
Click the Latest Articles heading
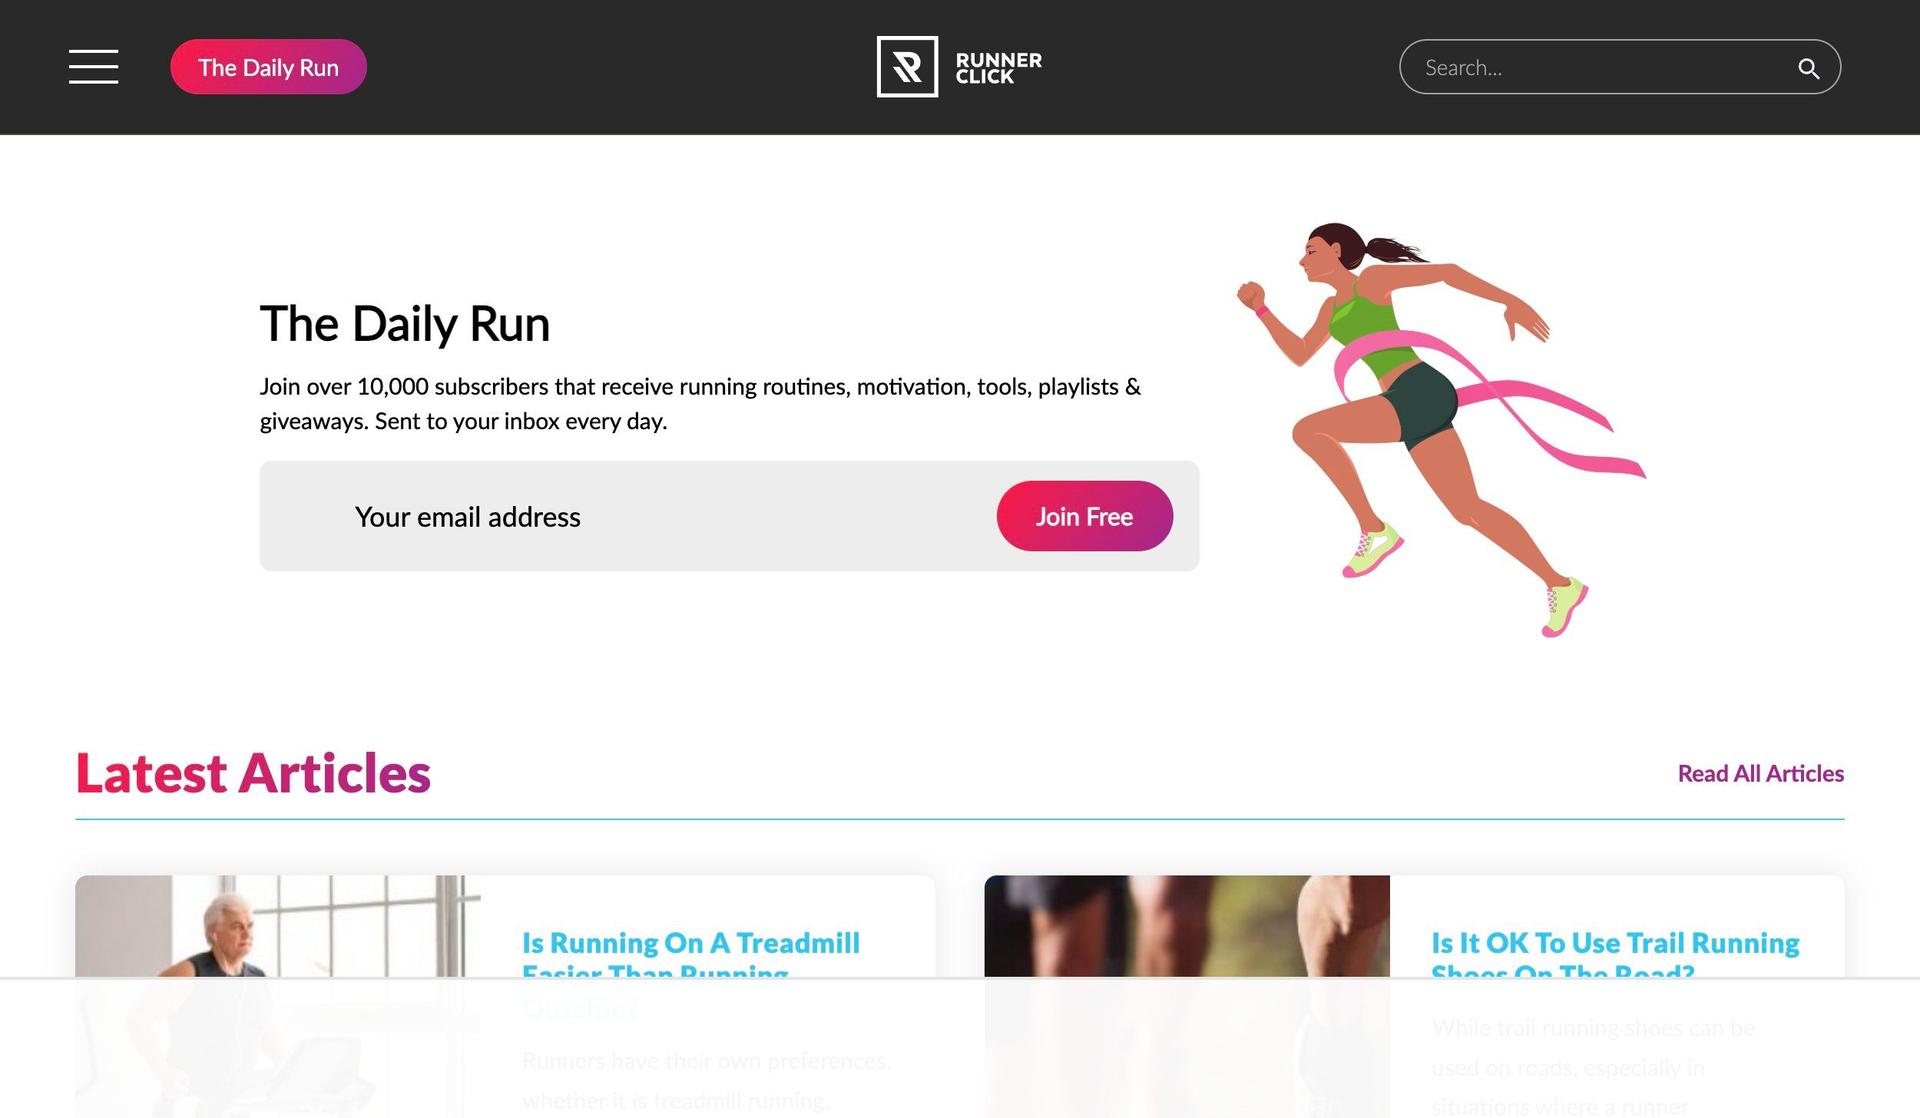[x=253, y=773]
